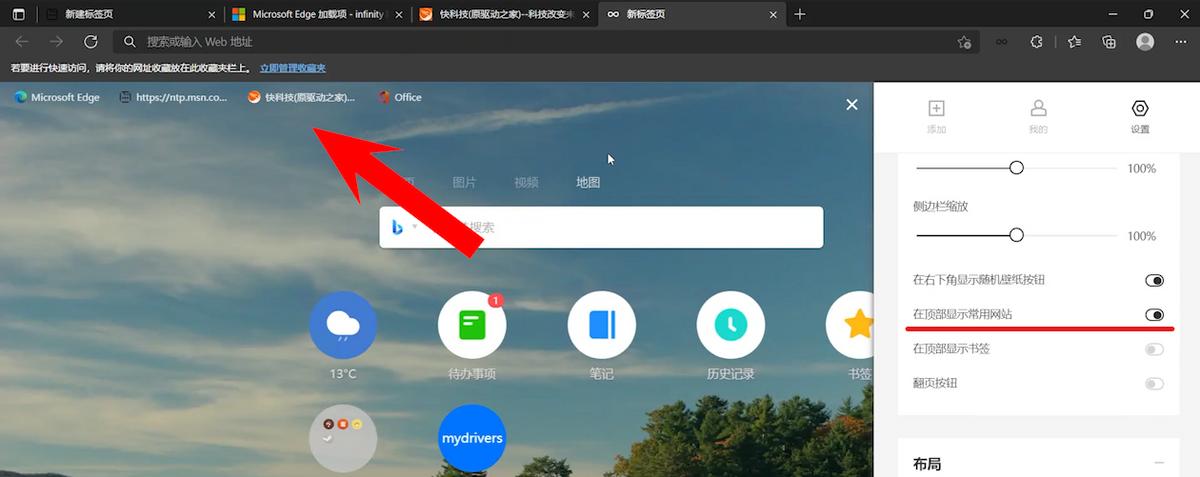The width and height of the screenshot is (1200, 477).
Task: Open the Edge settings and more menu
Action: (x=1180, y=42)
